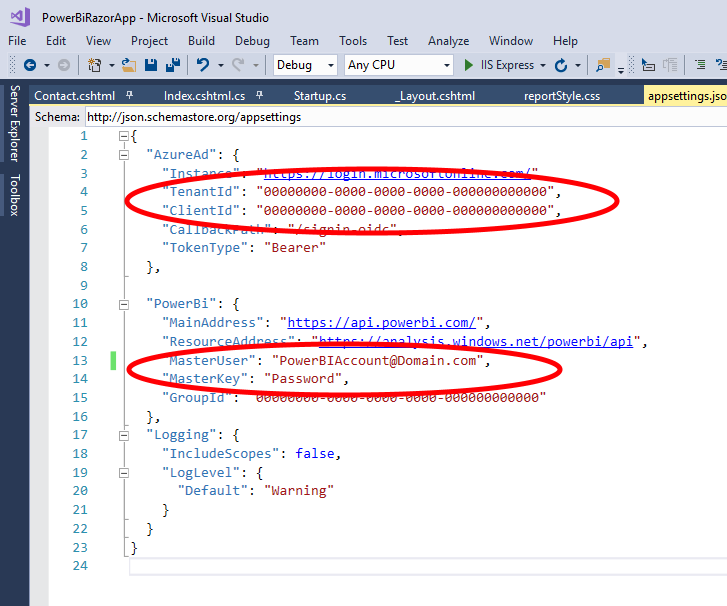The image size is (727, 606).
Task: Click the Indent lines toolbar icon
Action: [x=700, y=65]
